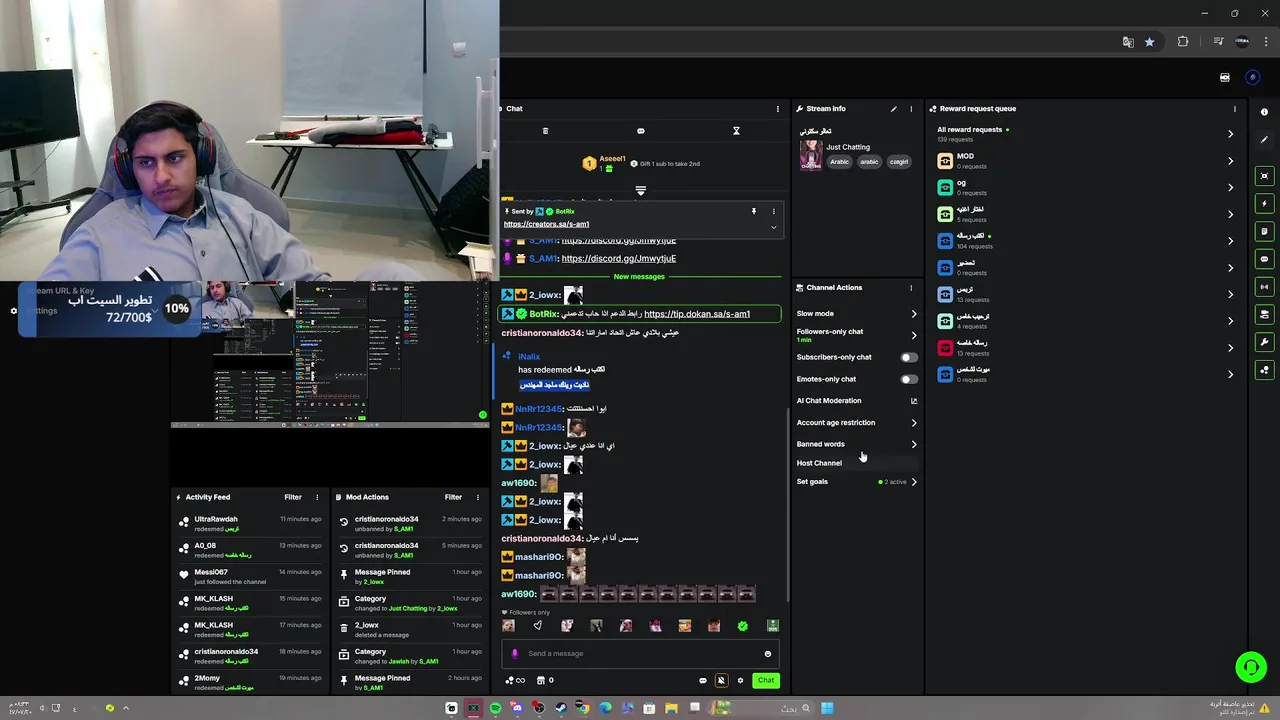Click the capitalized Arabic stream tag
The width and height of the screenshot is (1280, 720).
(x=839, y=162)
